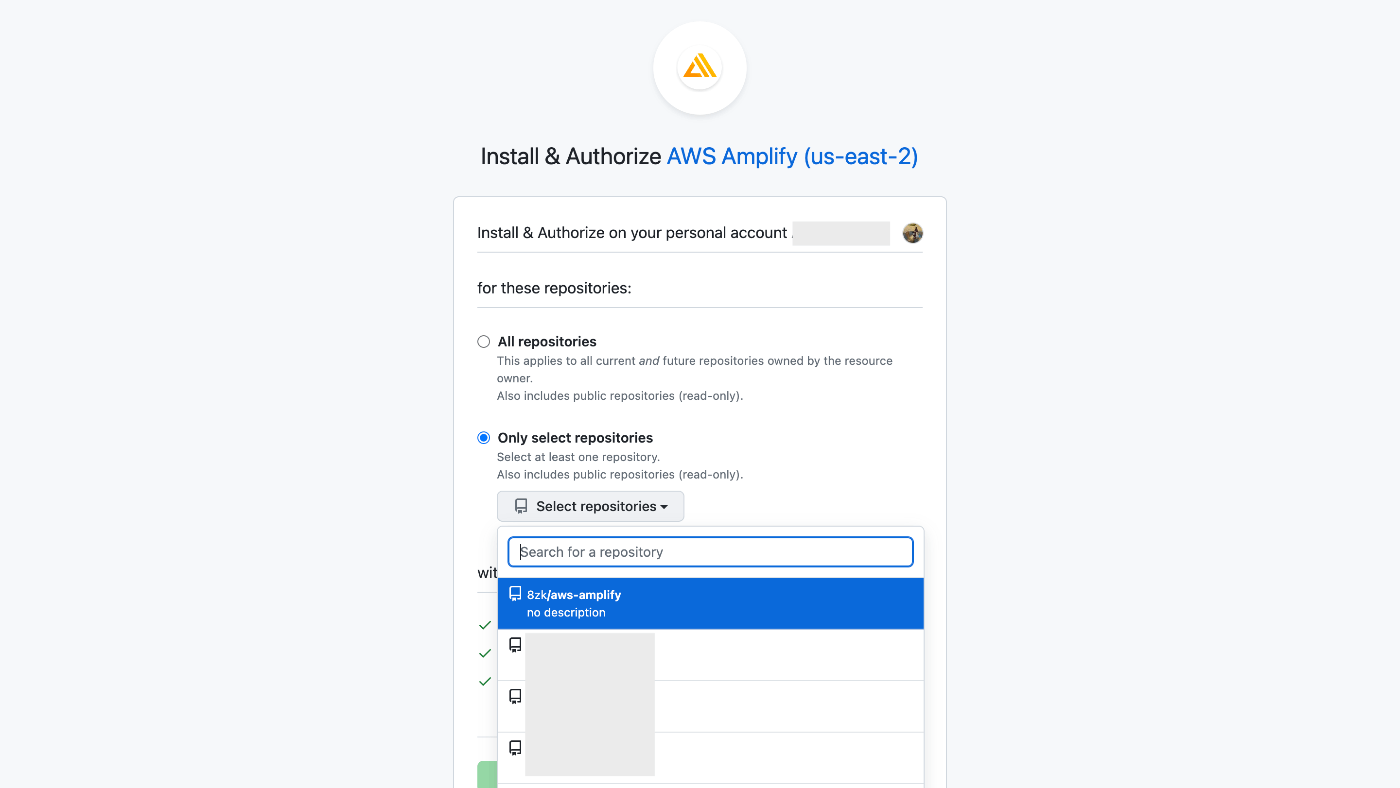Click the second repository's repo icon

pos(515,645)
